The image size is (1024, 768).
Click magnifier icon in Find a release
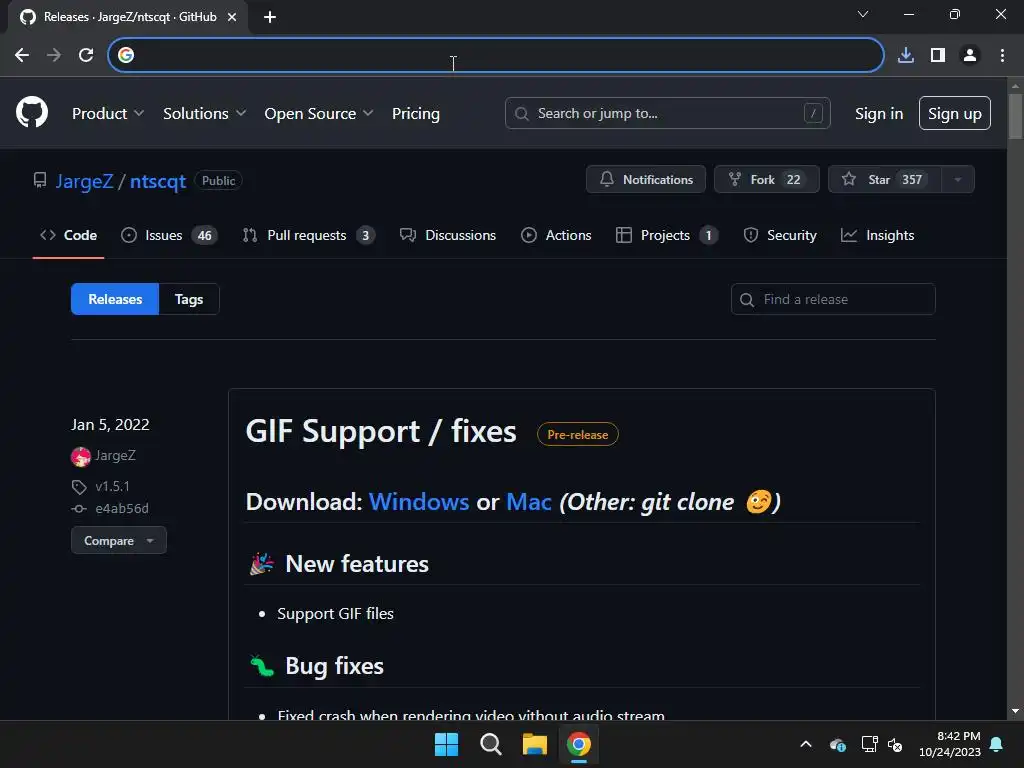pos(746,299)
